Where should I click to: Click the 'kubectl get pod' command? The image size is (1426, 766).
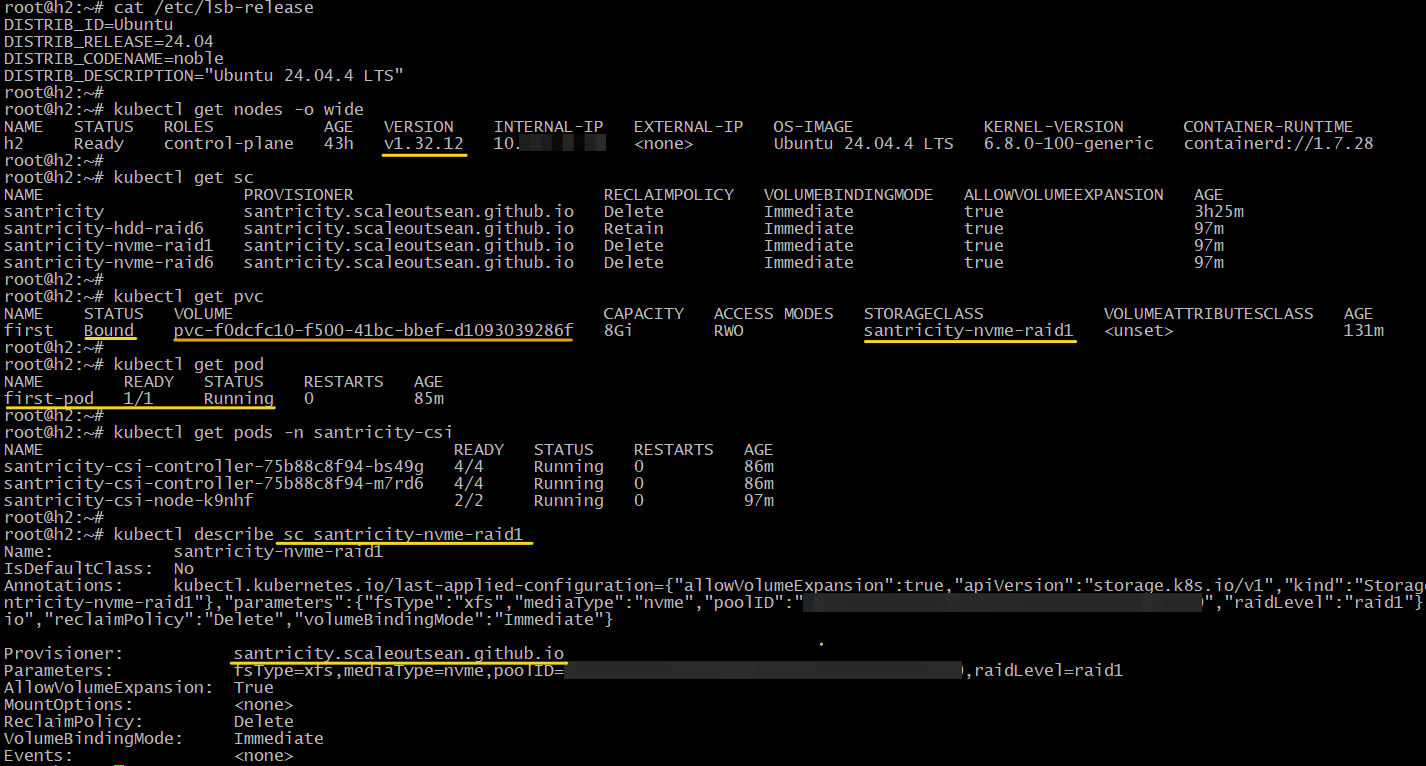(x=189, y=365)
